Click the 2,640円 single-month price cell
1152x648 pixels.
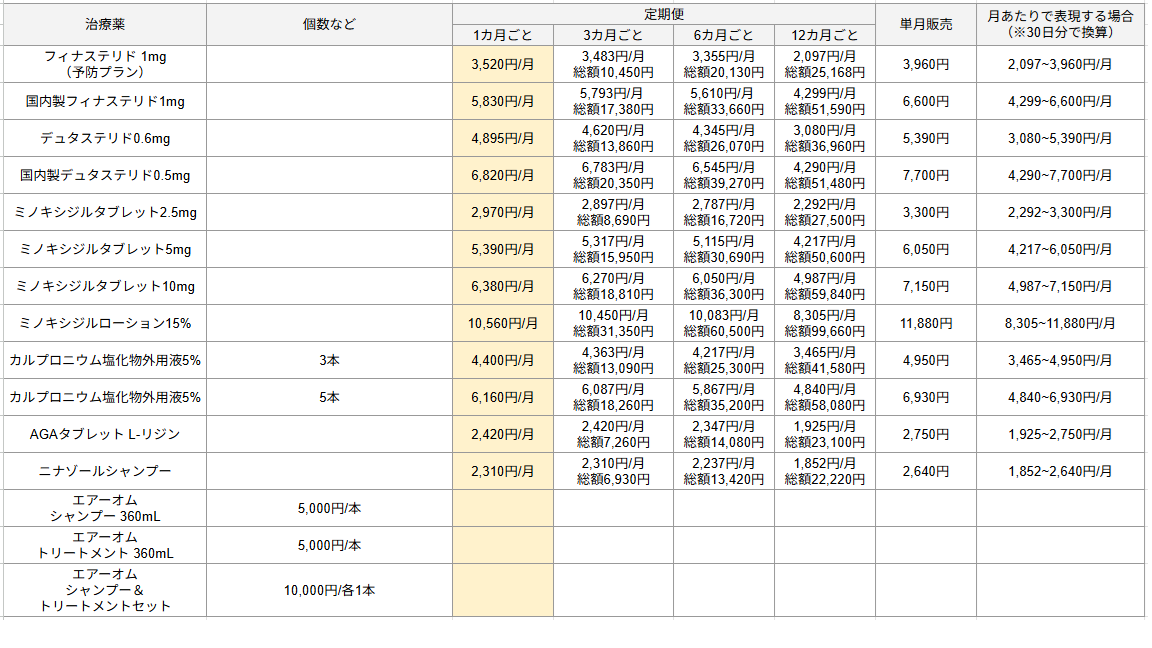[x=926, y=472]
